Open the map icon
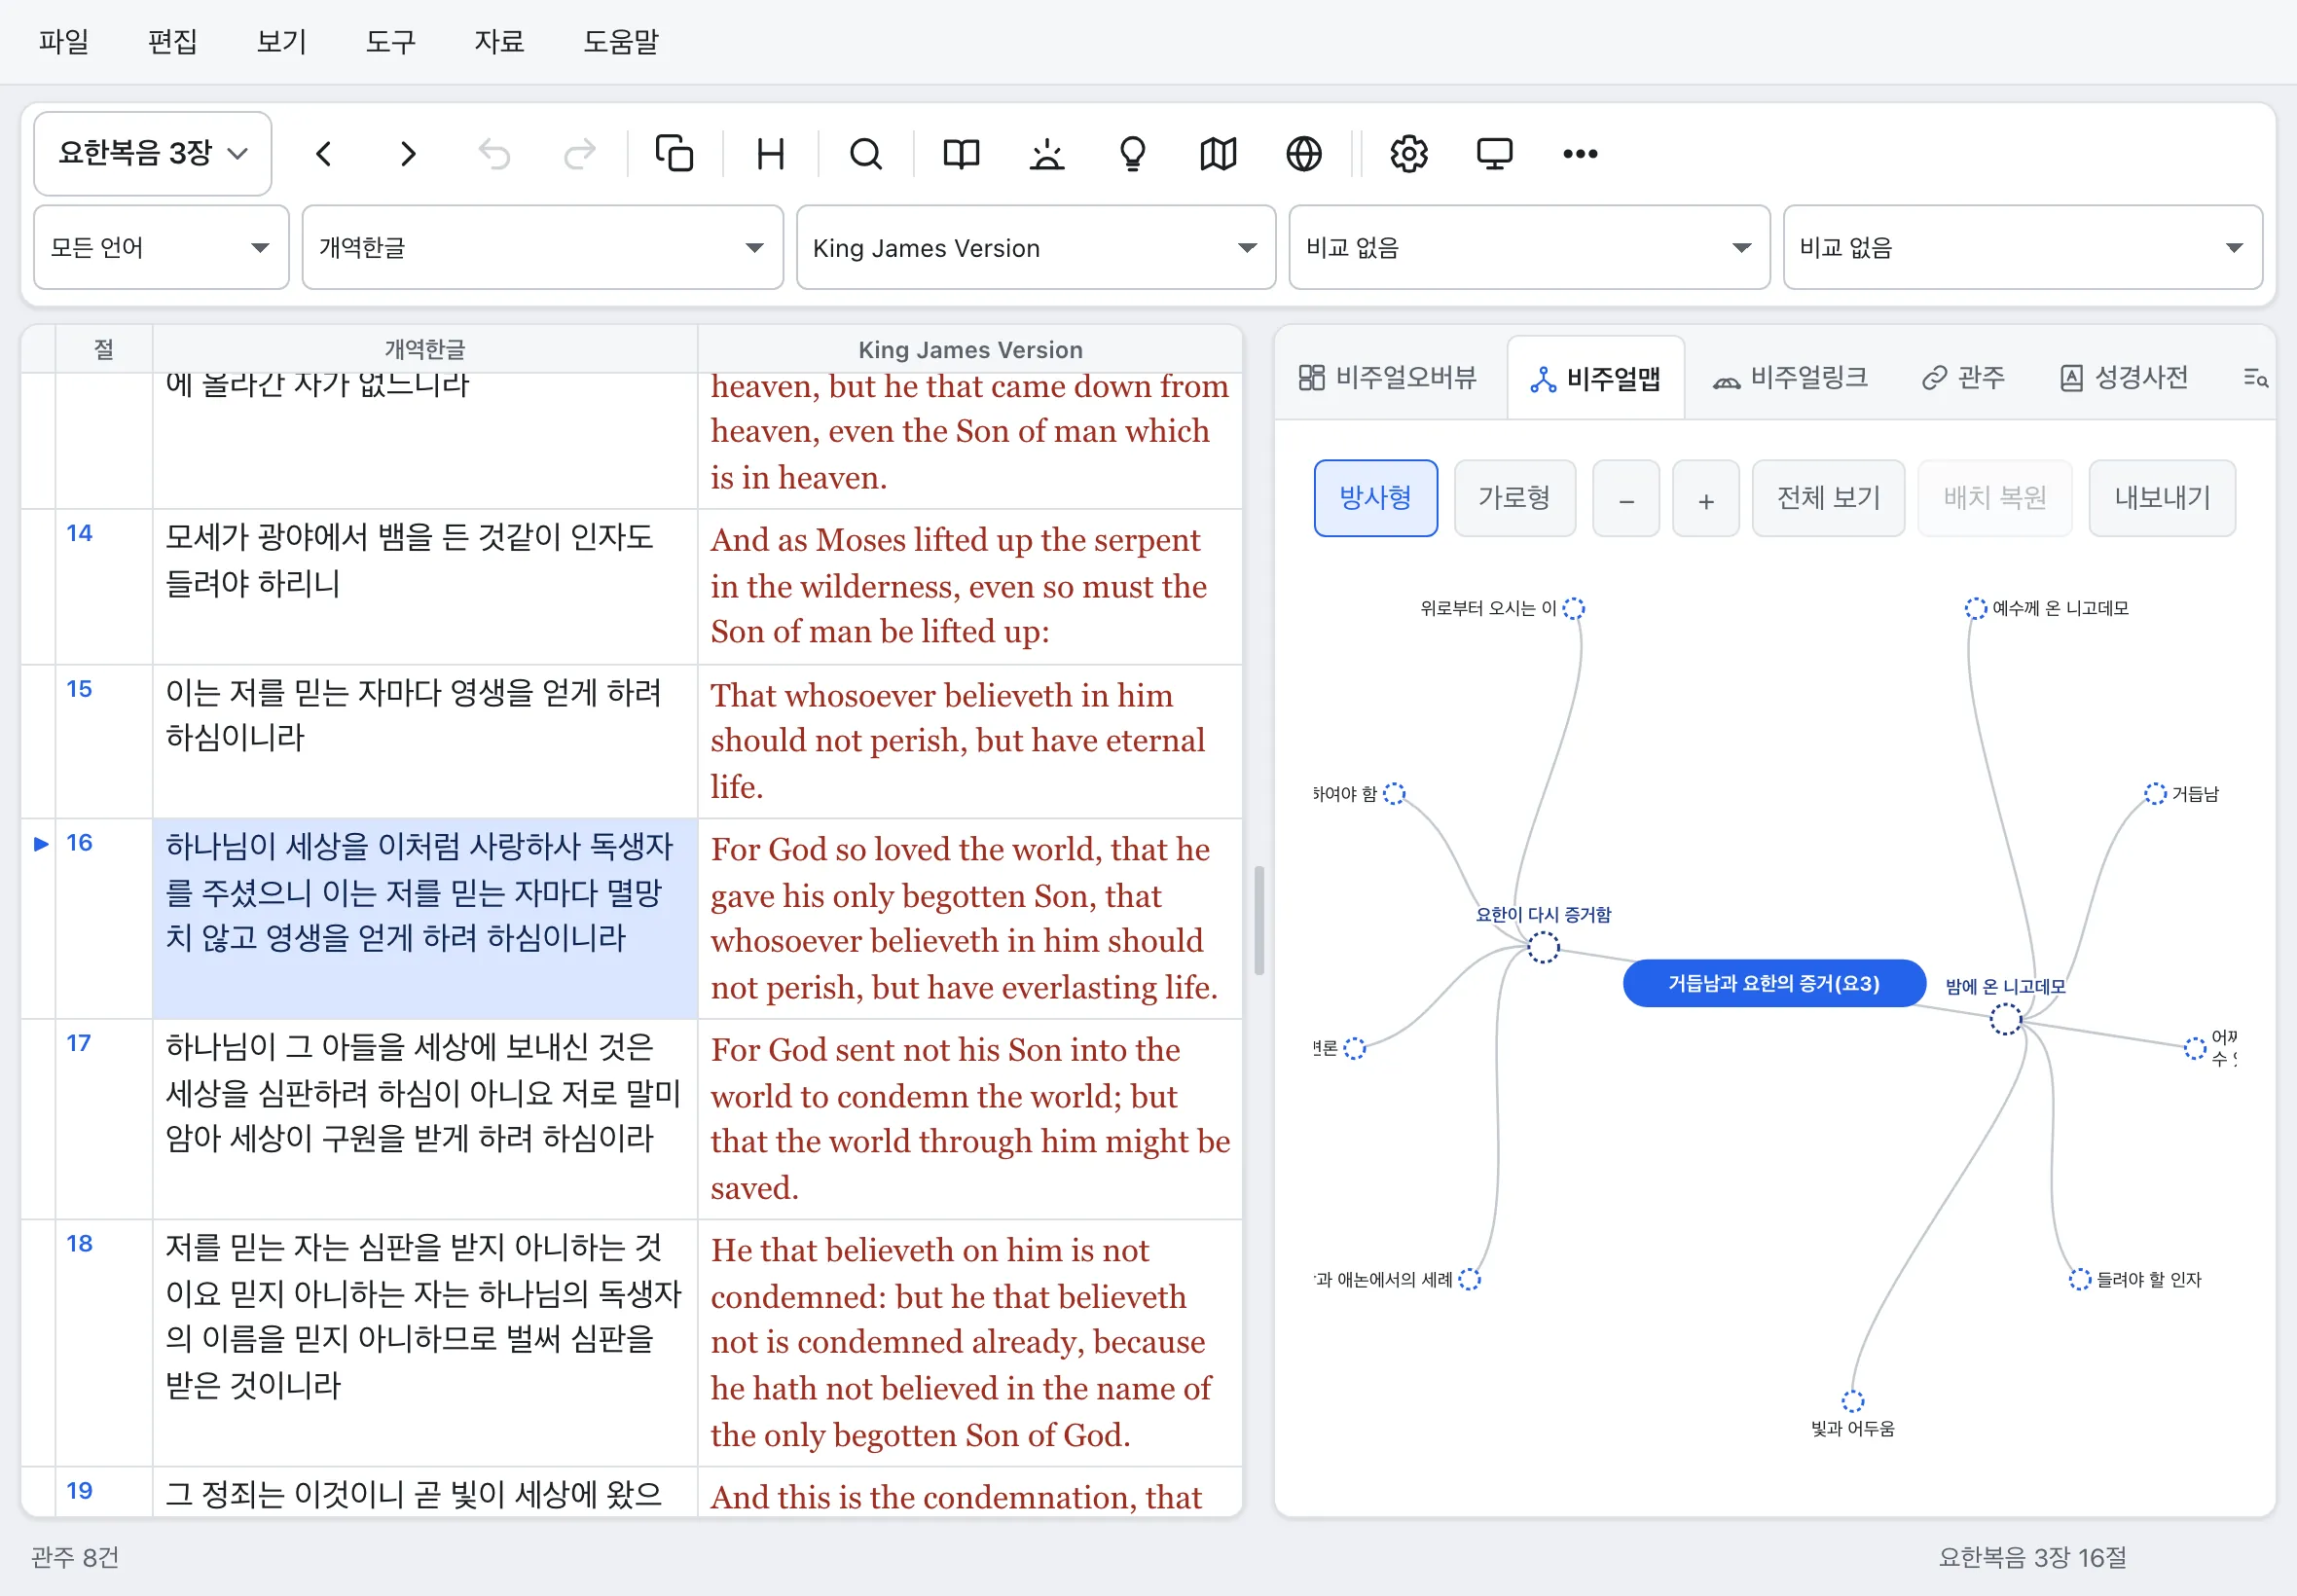The image size is (2297, 1596). tap(1218, 154)
